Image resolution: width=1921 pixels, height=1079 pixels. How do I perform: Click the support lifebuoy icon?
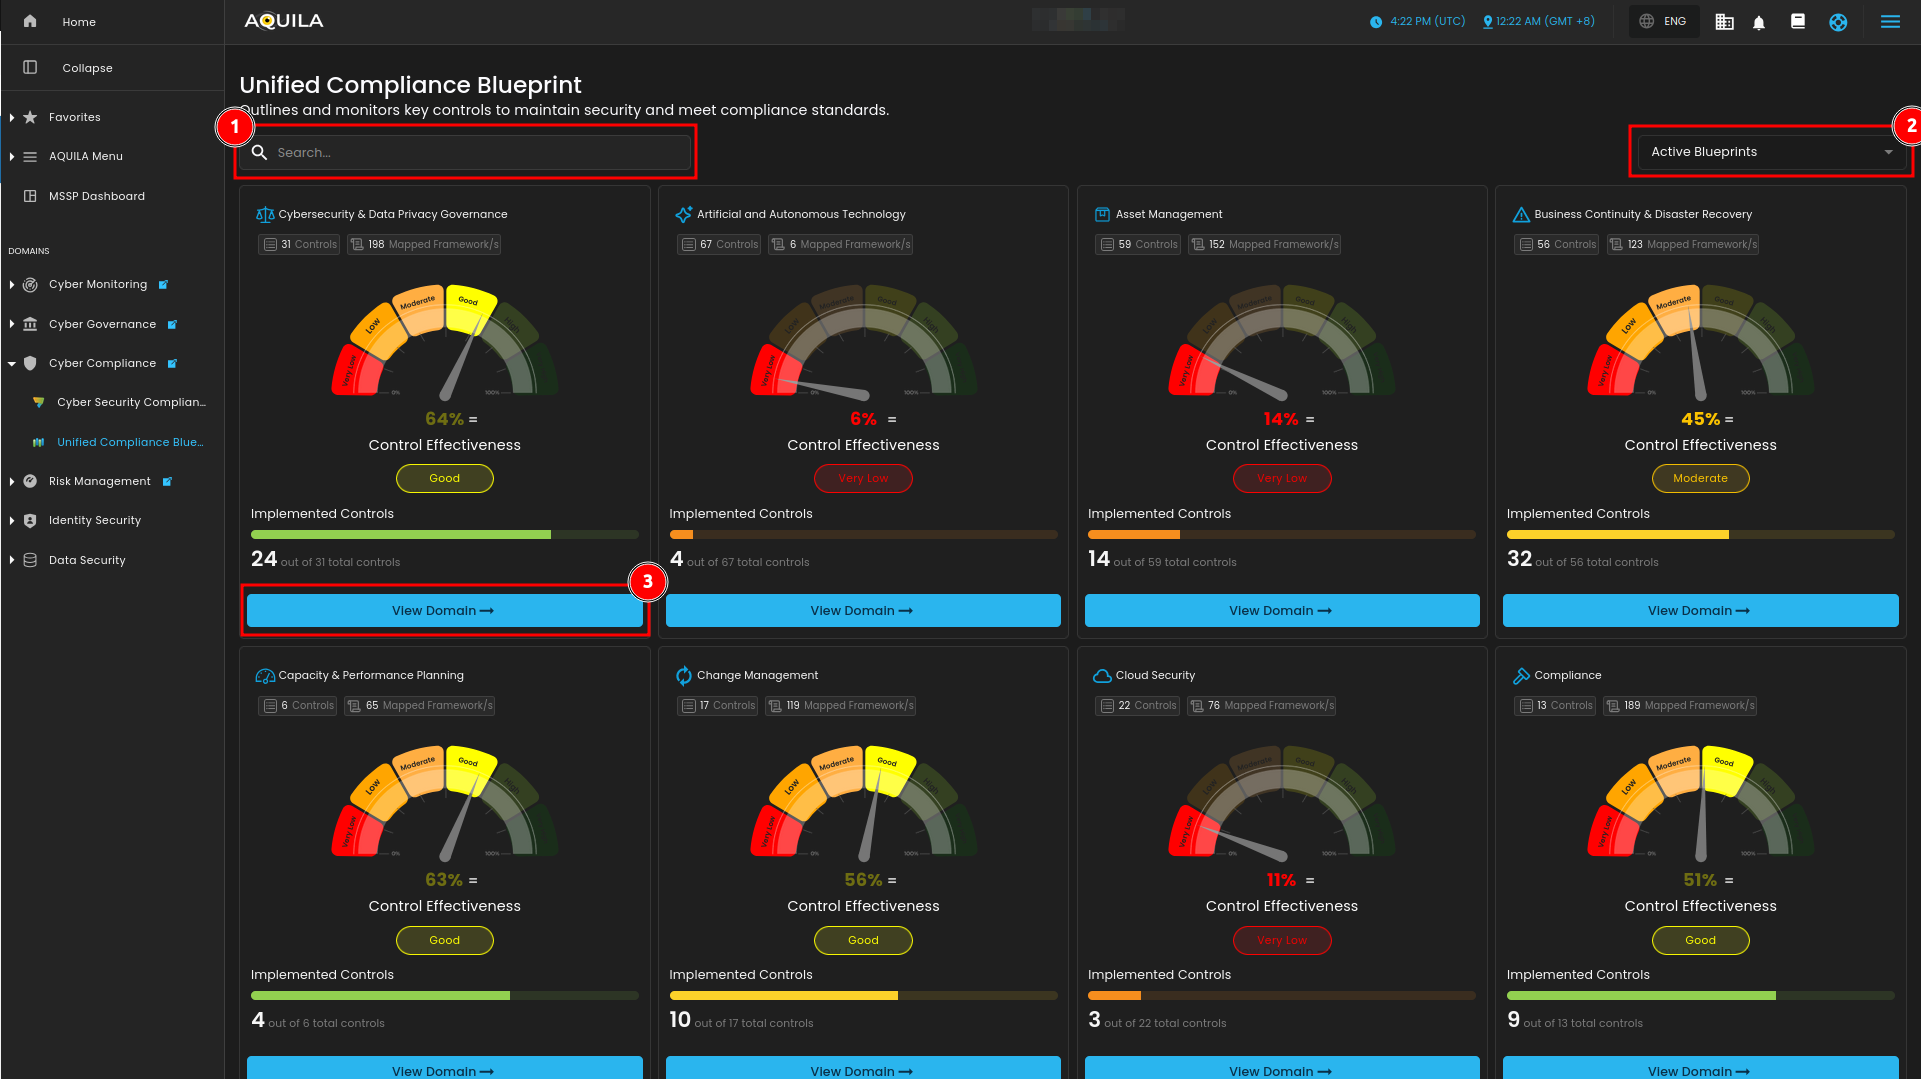click(x=1838, y=22)
